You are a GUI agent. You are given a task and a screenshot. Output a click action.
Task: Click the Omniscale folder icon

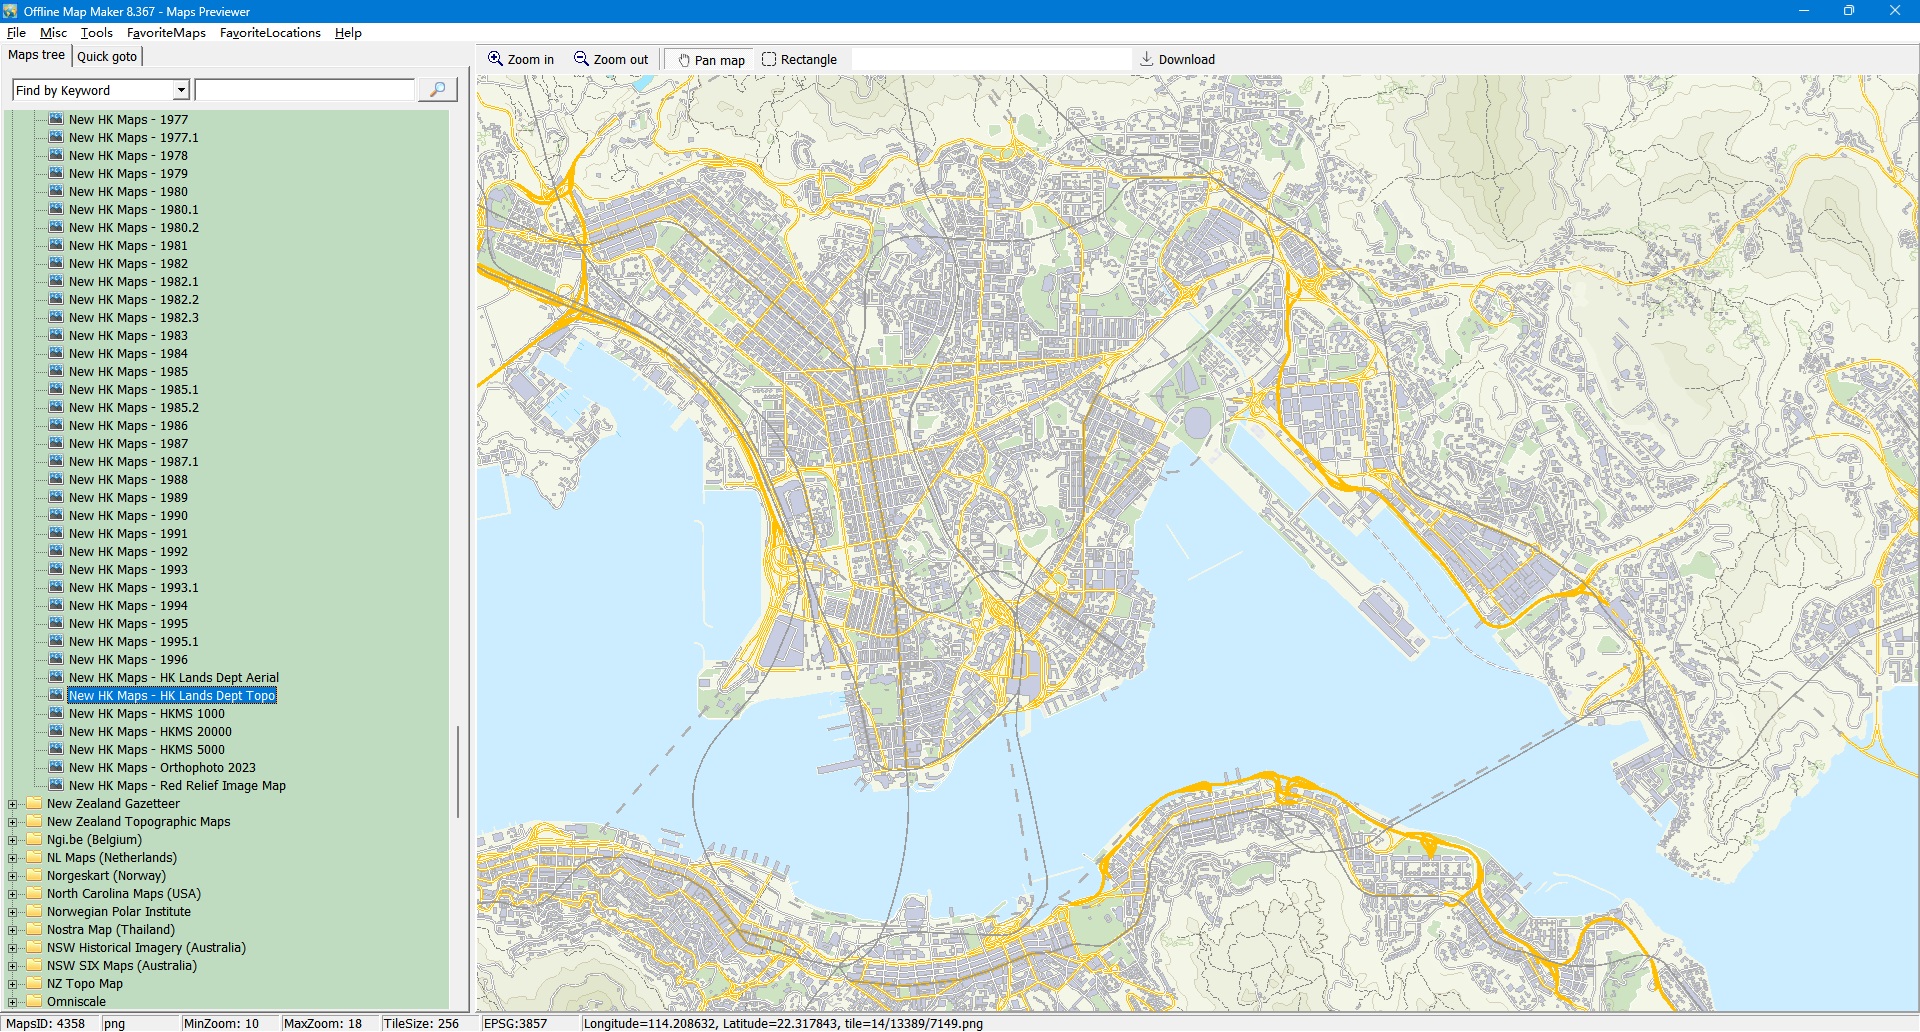35,1002
